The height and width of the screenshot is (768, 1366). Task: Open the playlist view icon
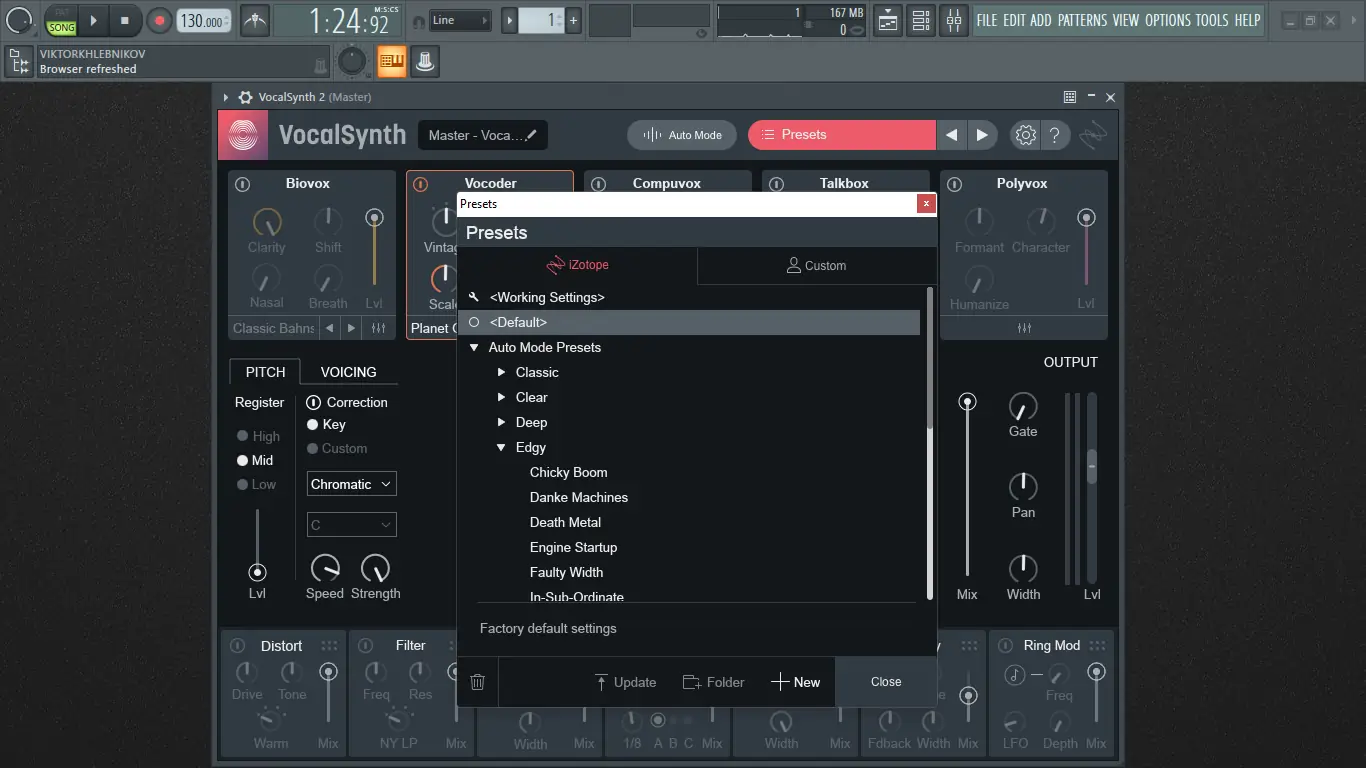[887, 20]
